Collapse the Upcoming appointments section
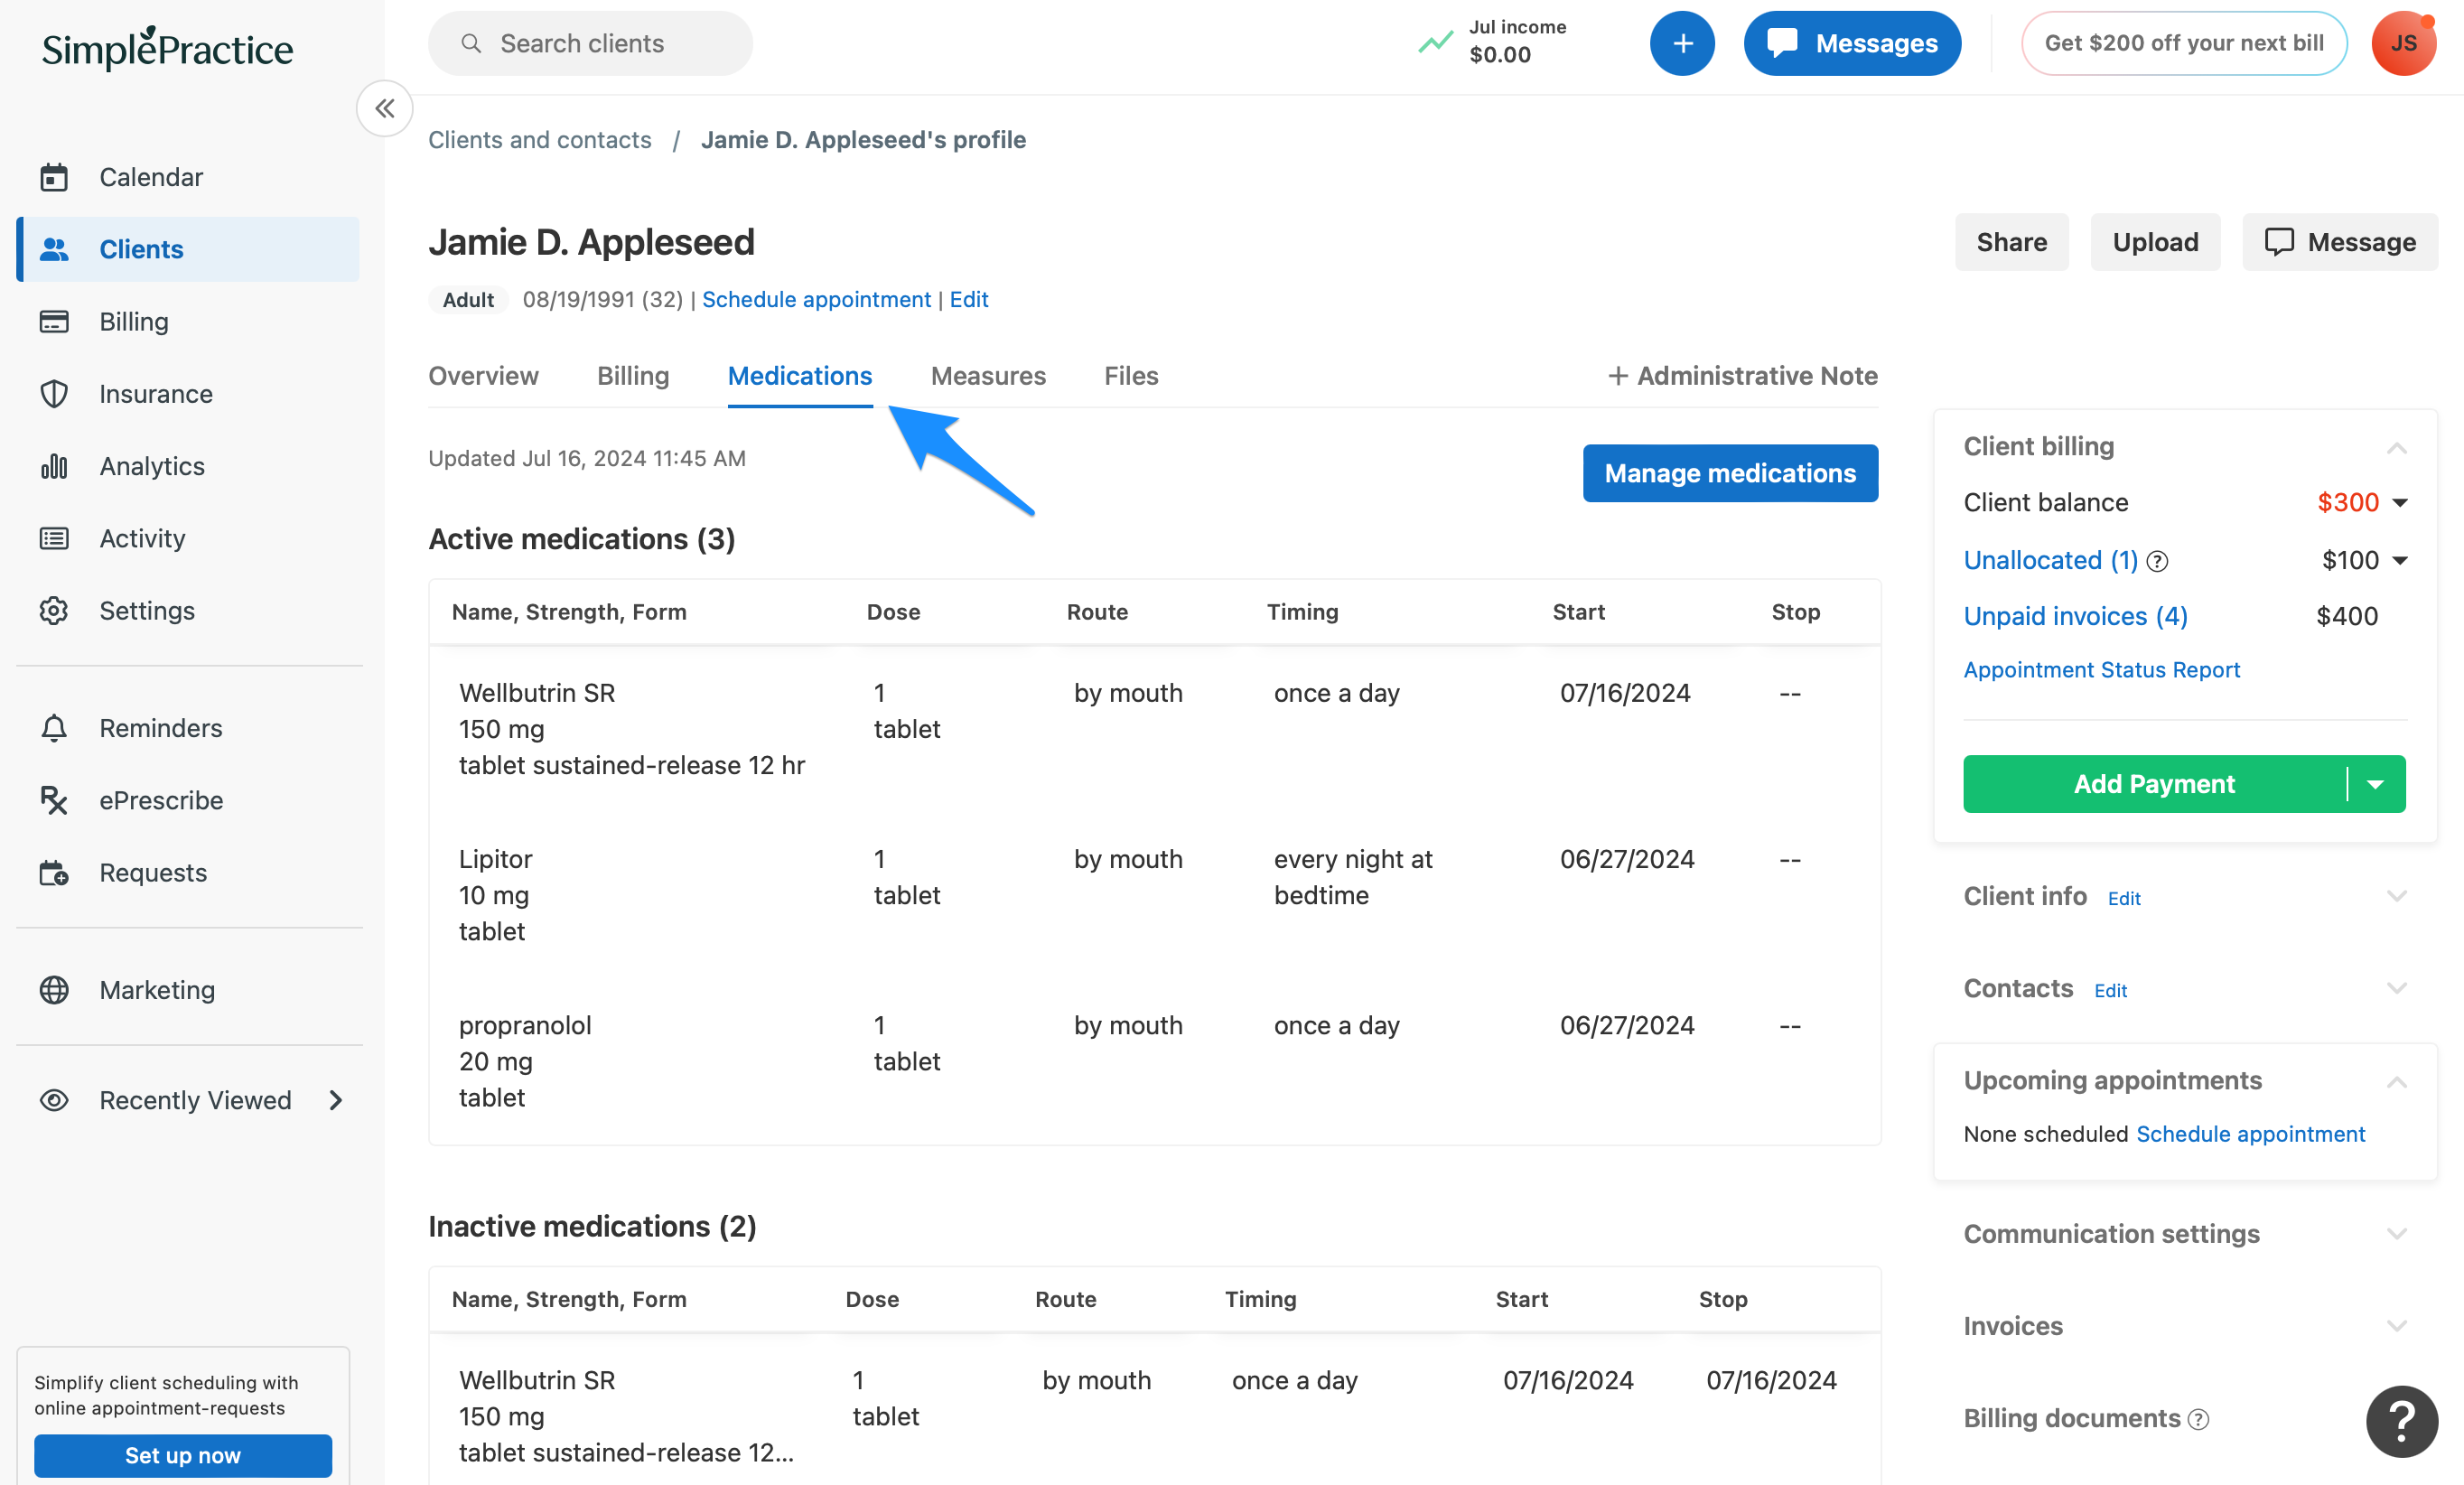Screen dimensions: 2464x1485 2397,1081
